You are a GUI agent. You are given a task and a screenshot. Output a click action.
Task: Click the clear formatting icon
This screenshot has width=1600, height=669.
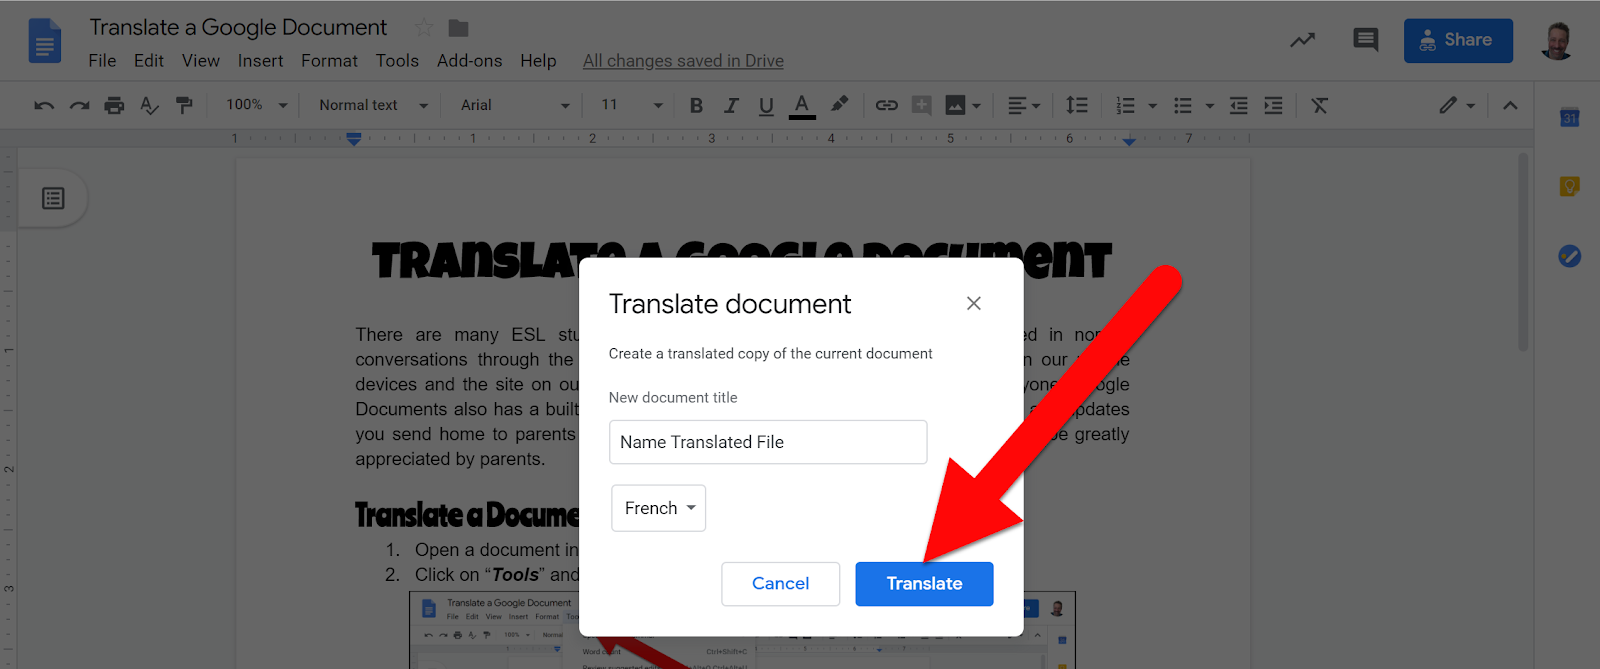click(x=1320, y=105)
